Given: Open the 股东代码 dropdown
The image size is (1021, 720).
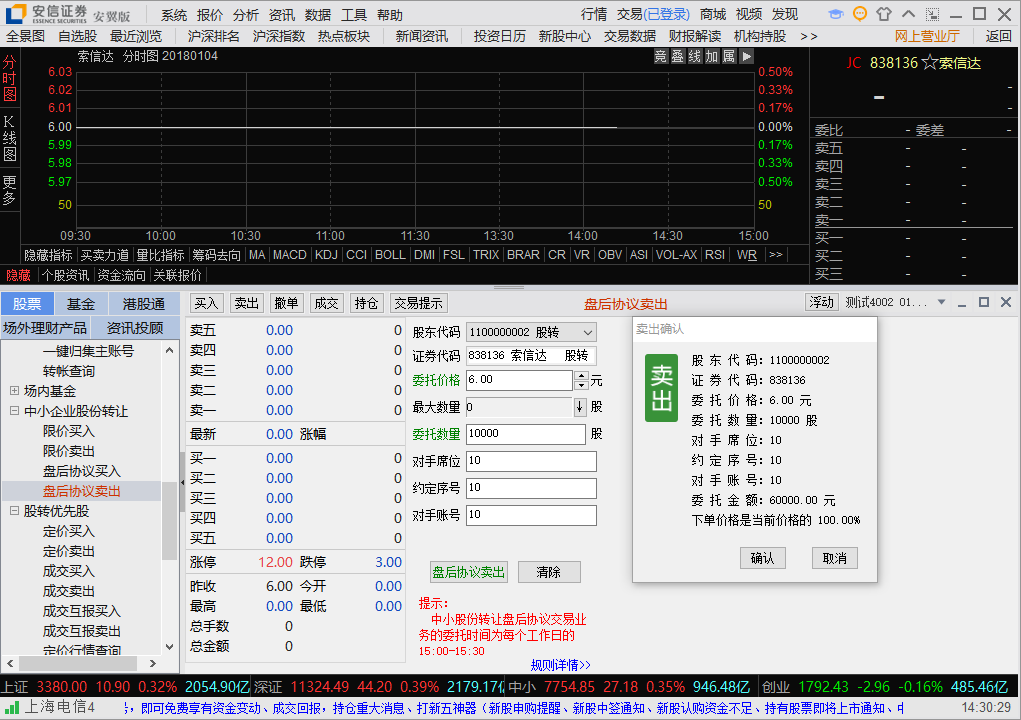Looking at the screenshot, I should coord(587,332).
